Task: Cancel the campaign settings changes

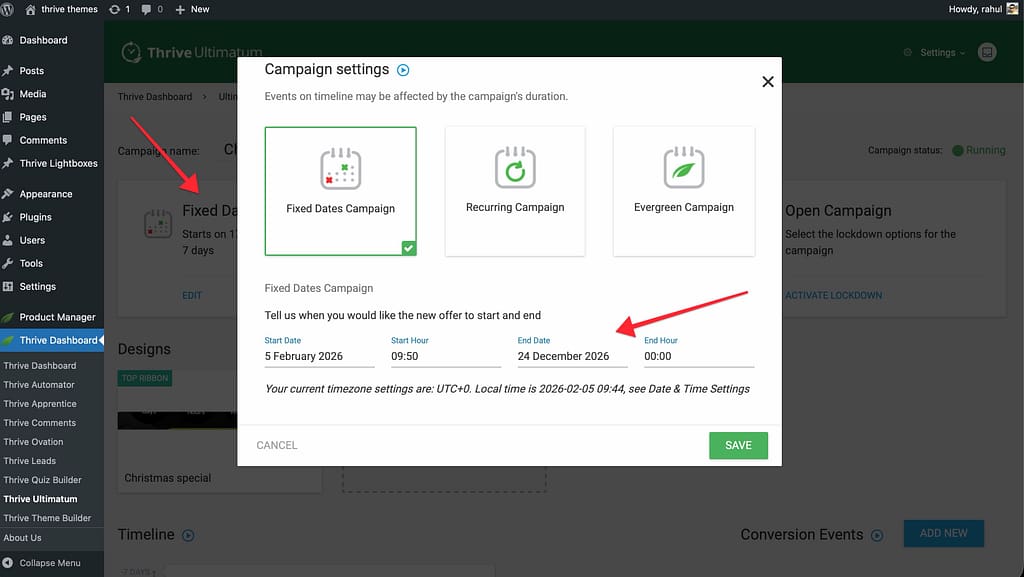Action: point(277,445)
